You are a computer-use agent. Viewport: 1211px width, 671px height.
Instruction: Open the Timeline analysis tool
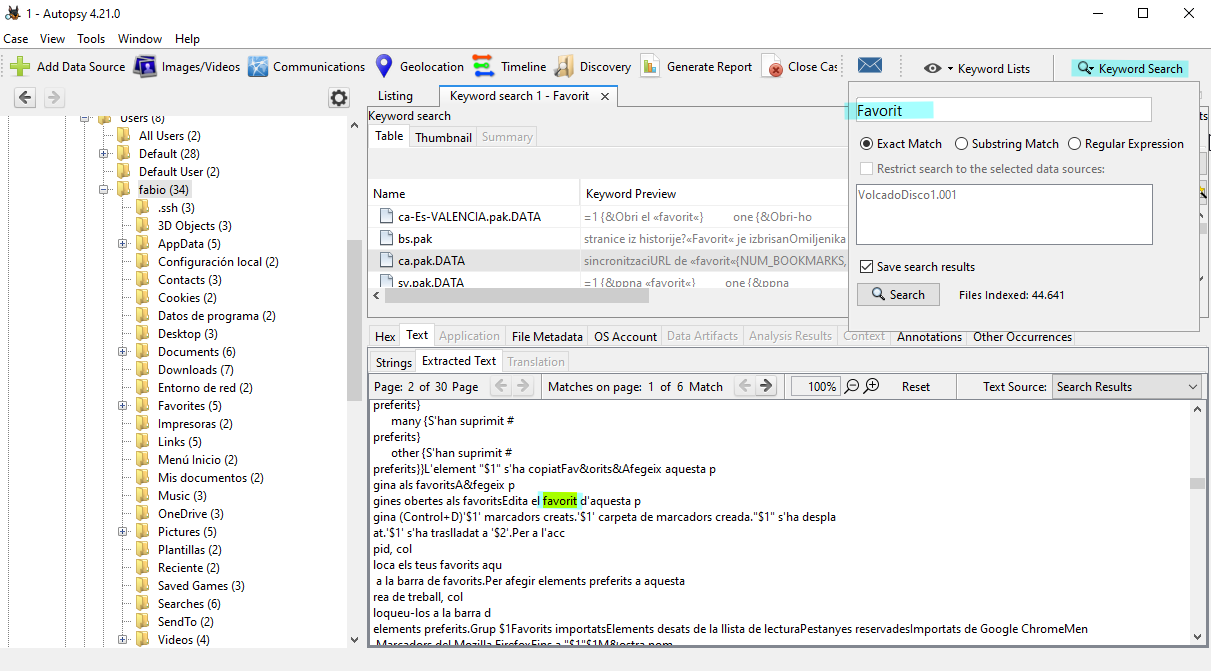click(x=484, y=67)
